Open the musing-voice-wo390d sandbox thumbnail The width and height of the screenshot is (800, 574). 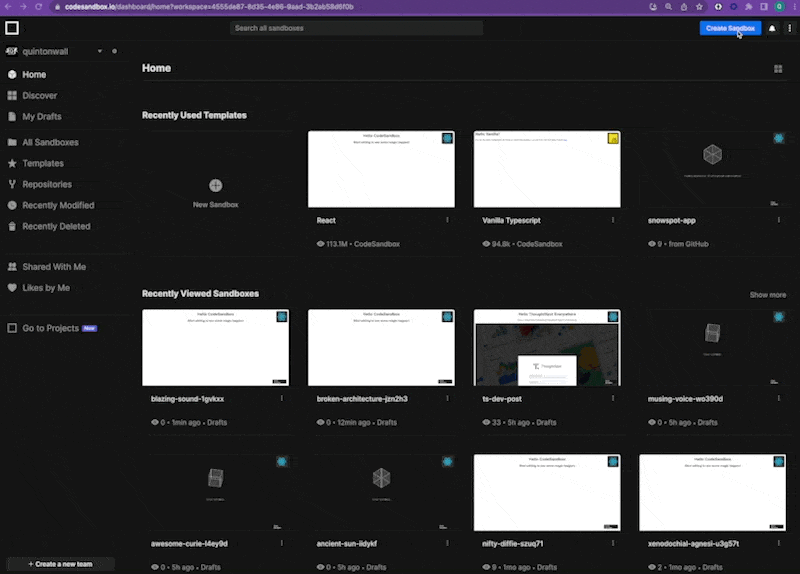tap(712, 347)
